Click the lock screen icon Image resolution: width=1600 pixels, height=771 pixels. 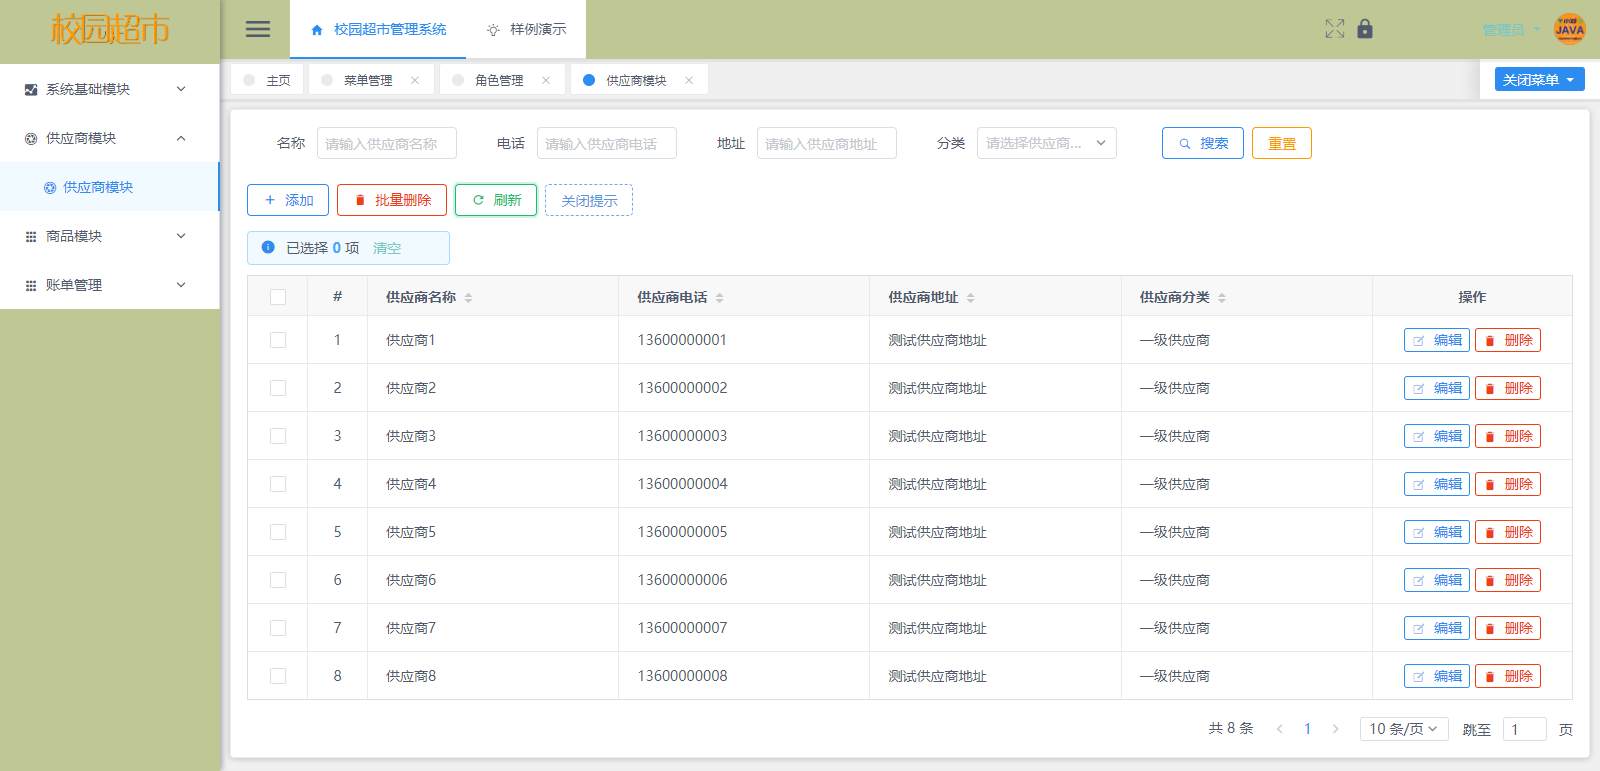point(1365,29)
